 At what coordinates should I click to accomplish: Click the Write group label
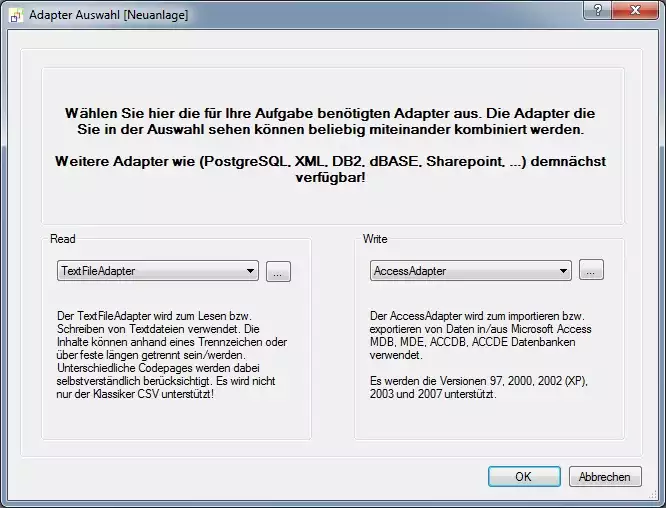(x=375, y=240)
